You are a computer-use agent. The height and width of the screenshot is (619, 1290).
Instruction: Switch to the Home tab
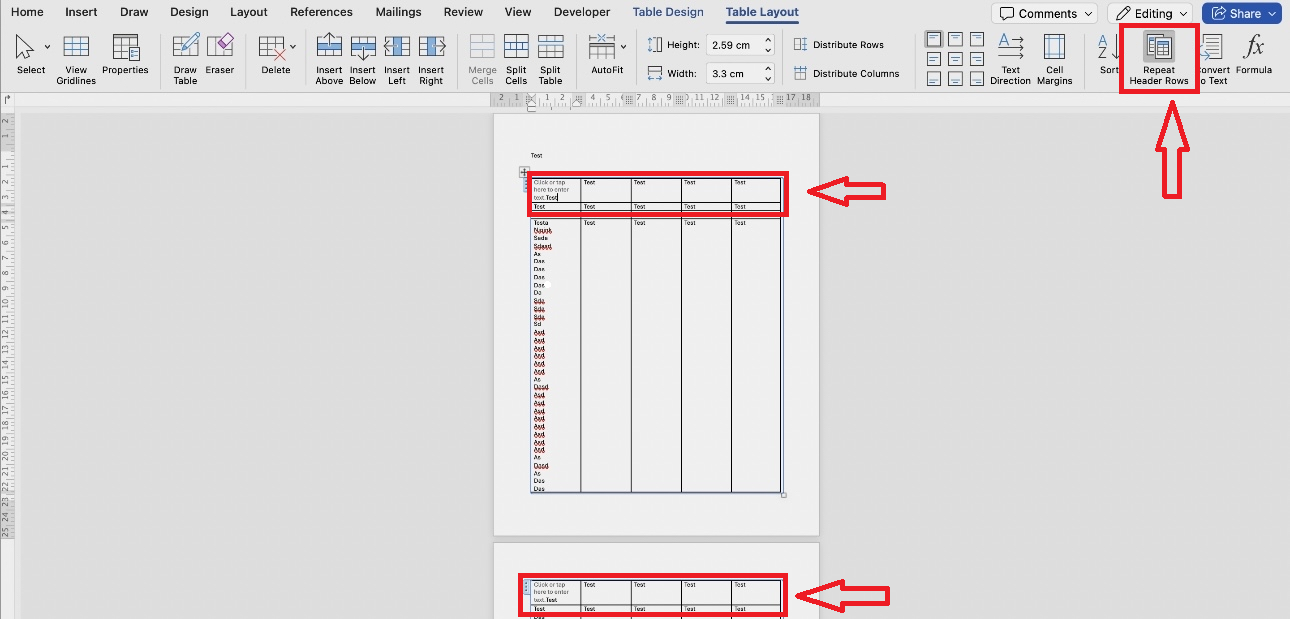coord(27,12)
